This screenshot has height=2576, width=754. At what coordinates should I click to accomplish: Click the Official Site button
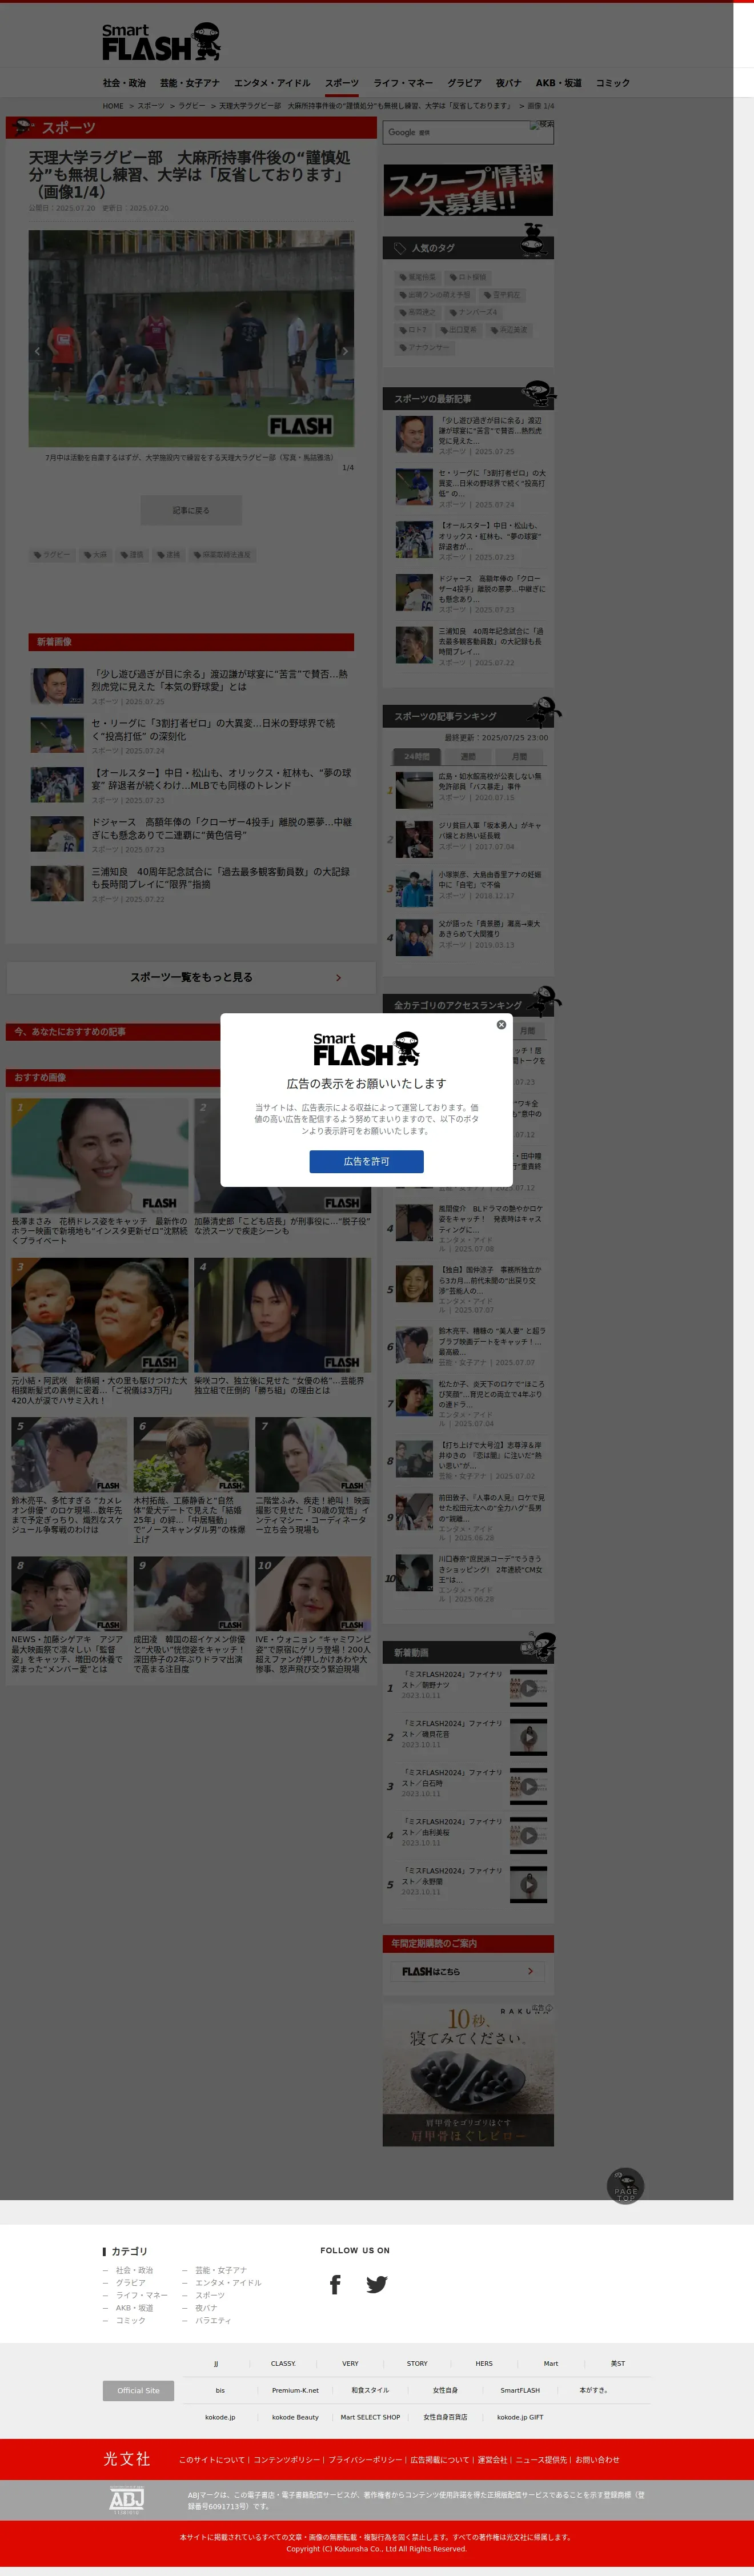(138, 2390)
